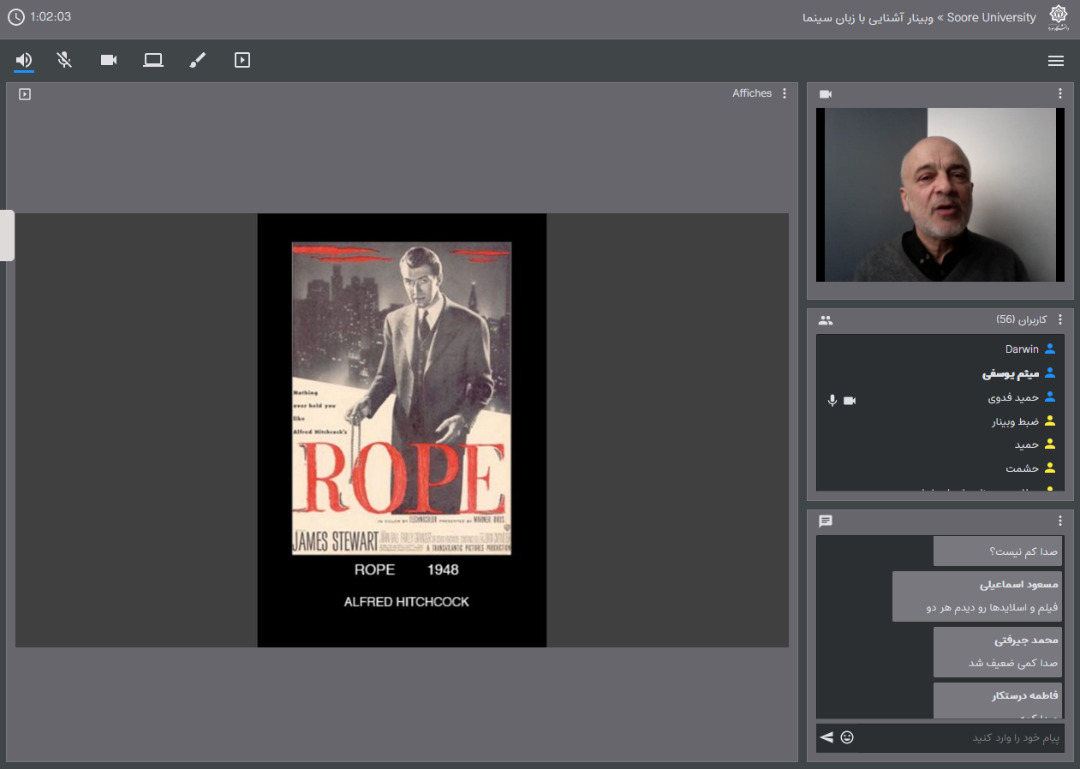Click sender name مسعود اسماعیلی in chat
Viewport: 1080px width, 769px height.
pos(1019,584)
